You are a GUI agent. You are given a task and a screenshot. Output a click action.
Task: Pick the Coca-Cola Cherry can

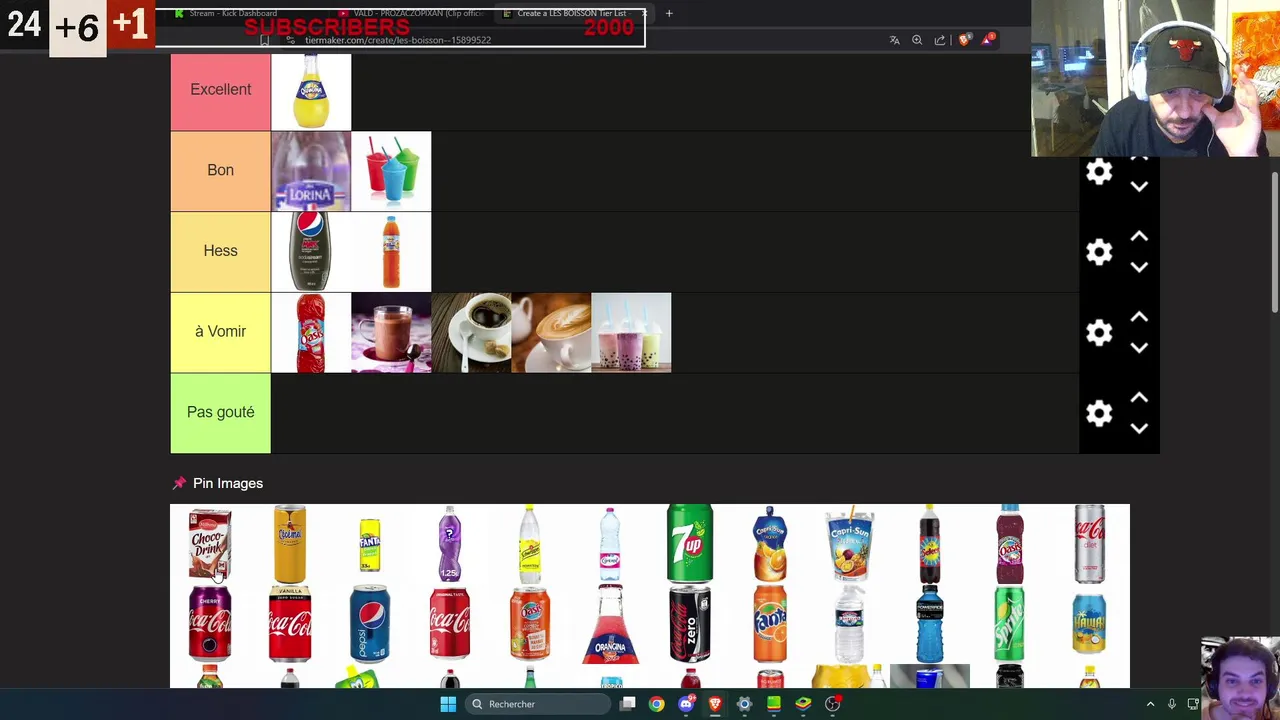pos(210,624)
